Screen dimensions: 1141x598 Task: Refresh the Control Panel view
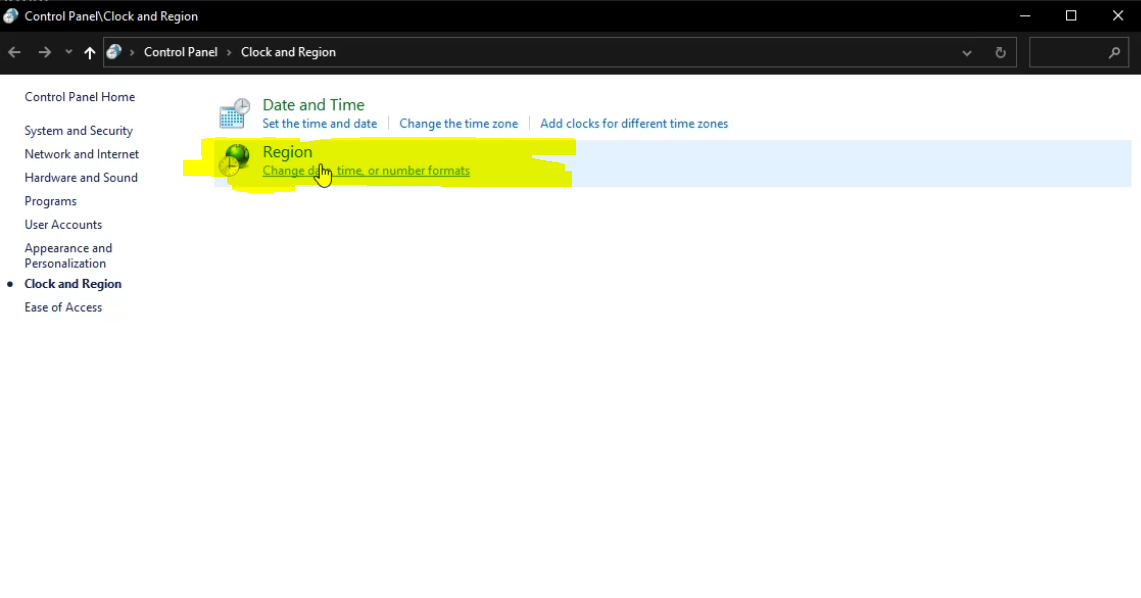point(1000,53)
